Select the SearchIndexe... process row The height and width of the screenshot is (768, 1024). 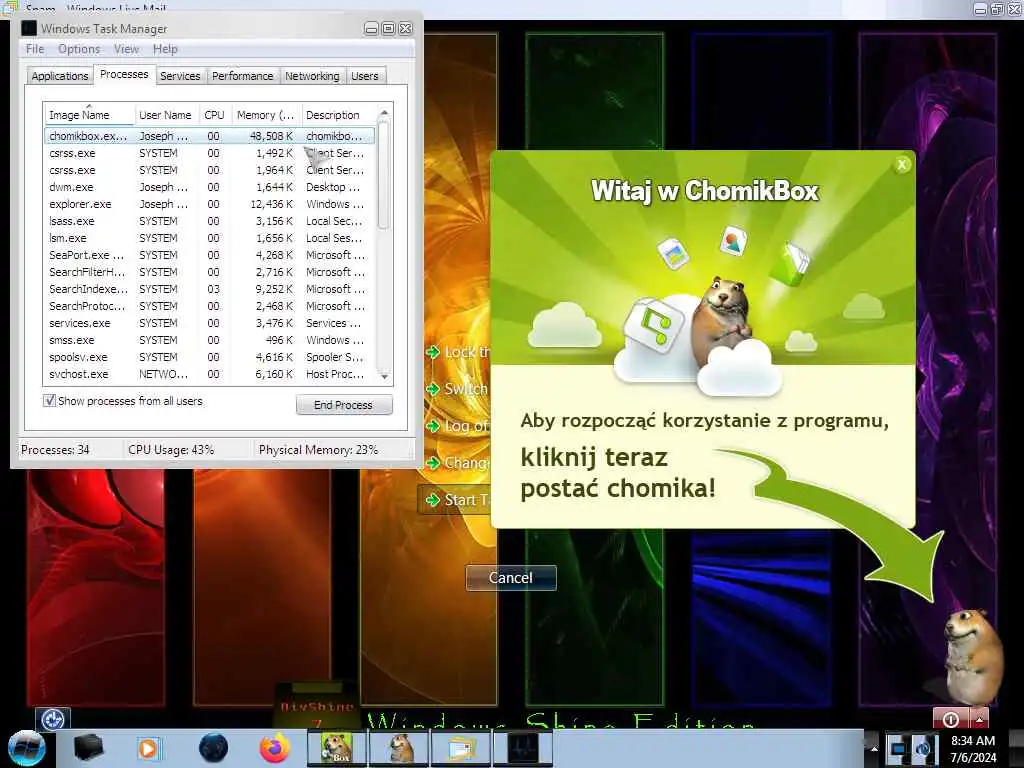point(210,289)
